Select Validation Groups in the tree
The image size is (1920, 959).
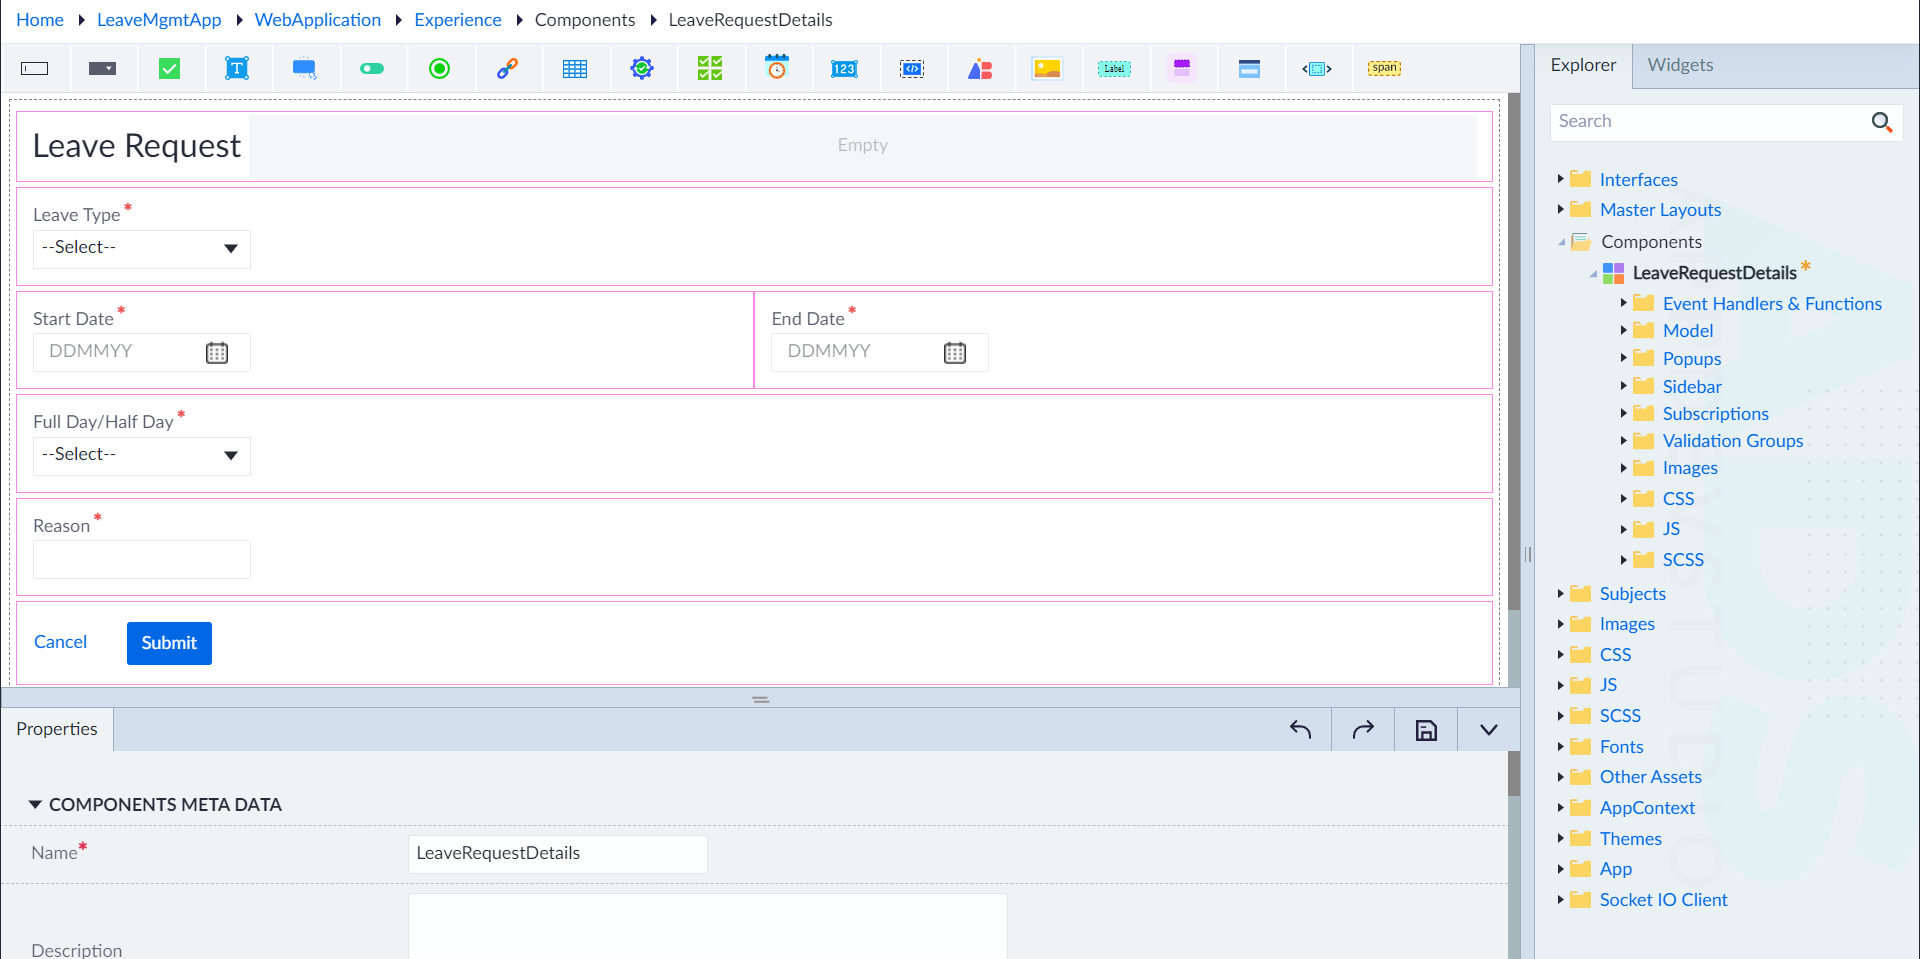1732,441
